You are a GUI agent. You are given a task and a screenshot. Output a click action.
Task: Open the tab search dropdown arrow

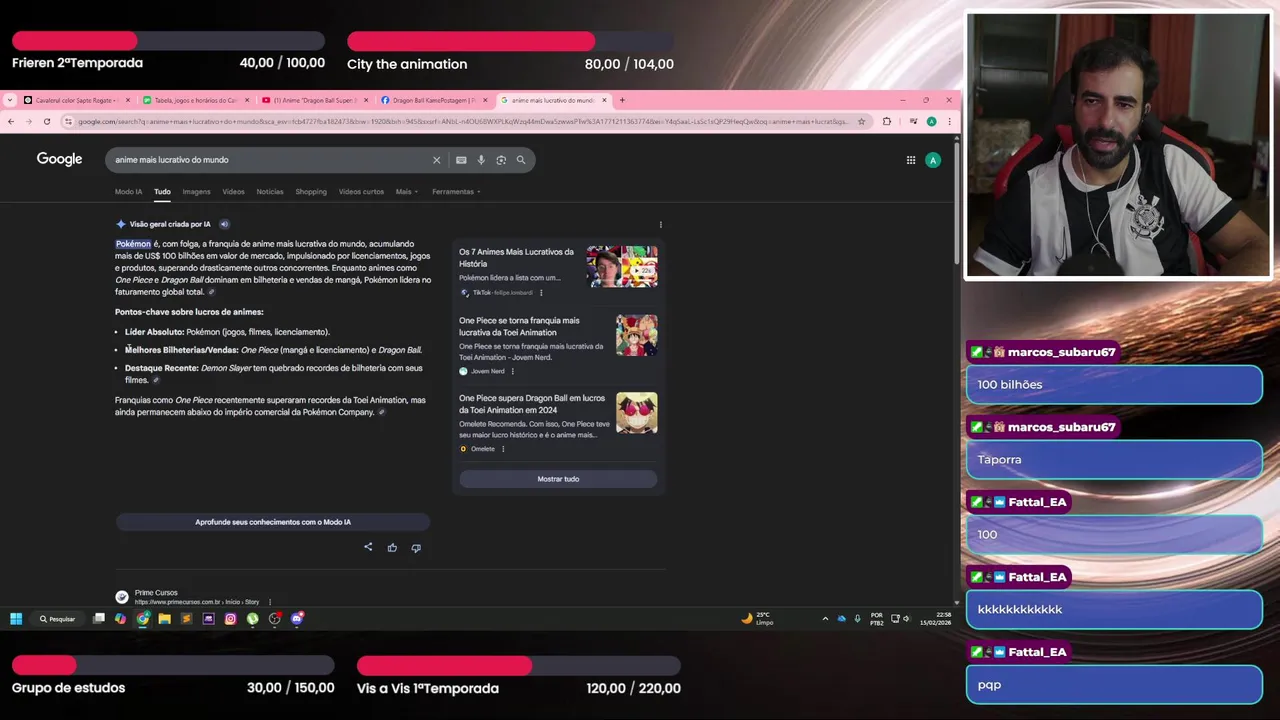pyautogui.click(x=8, y=100)
